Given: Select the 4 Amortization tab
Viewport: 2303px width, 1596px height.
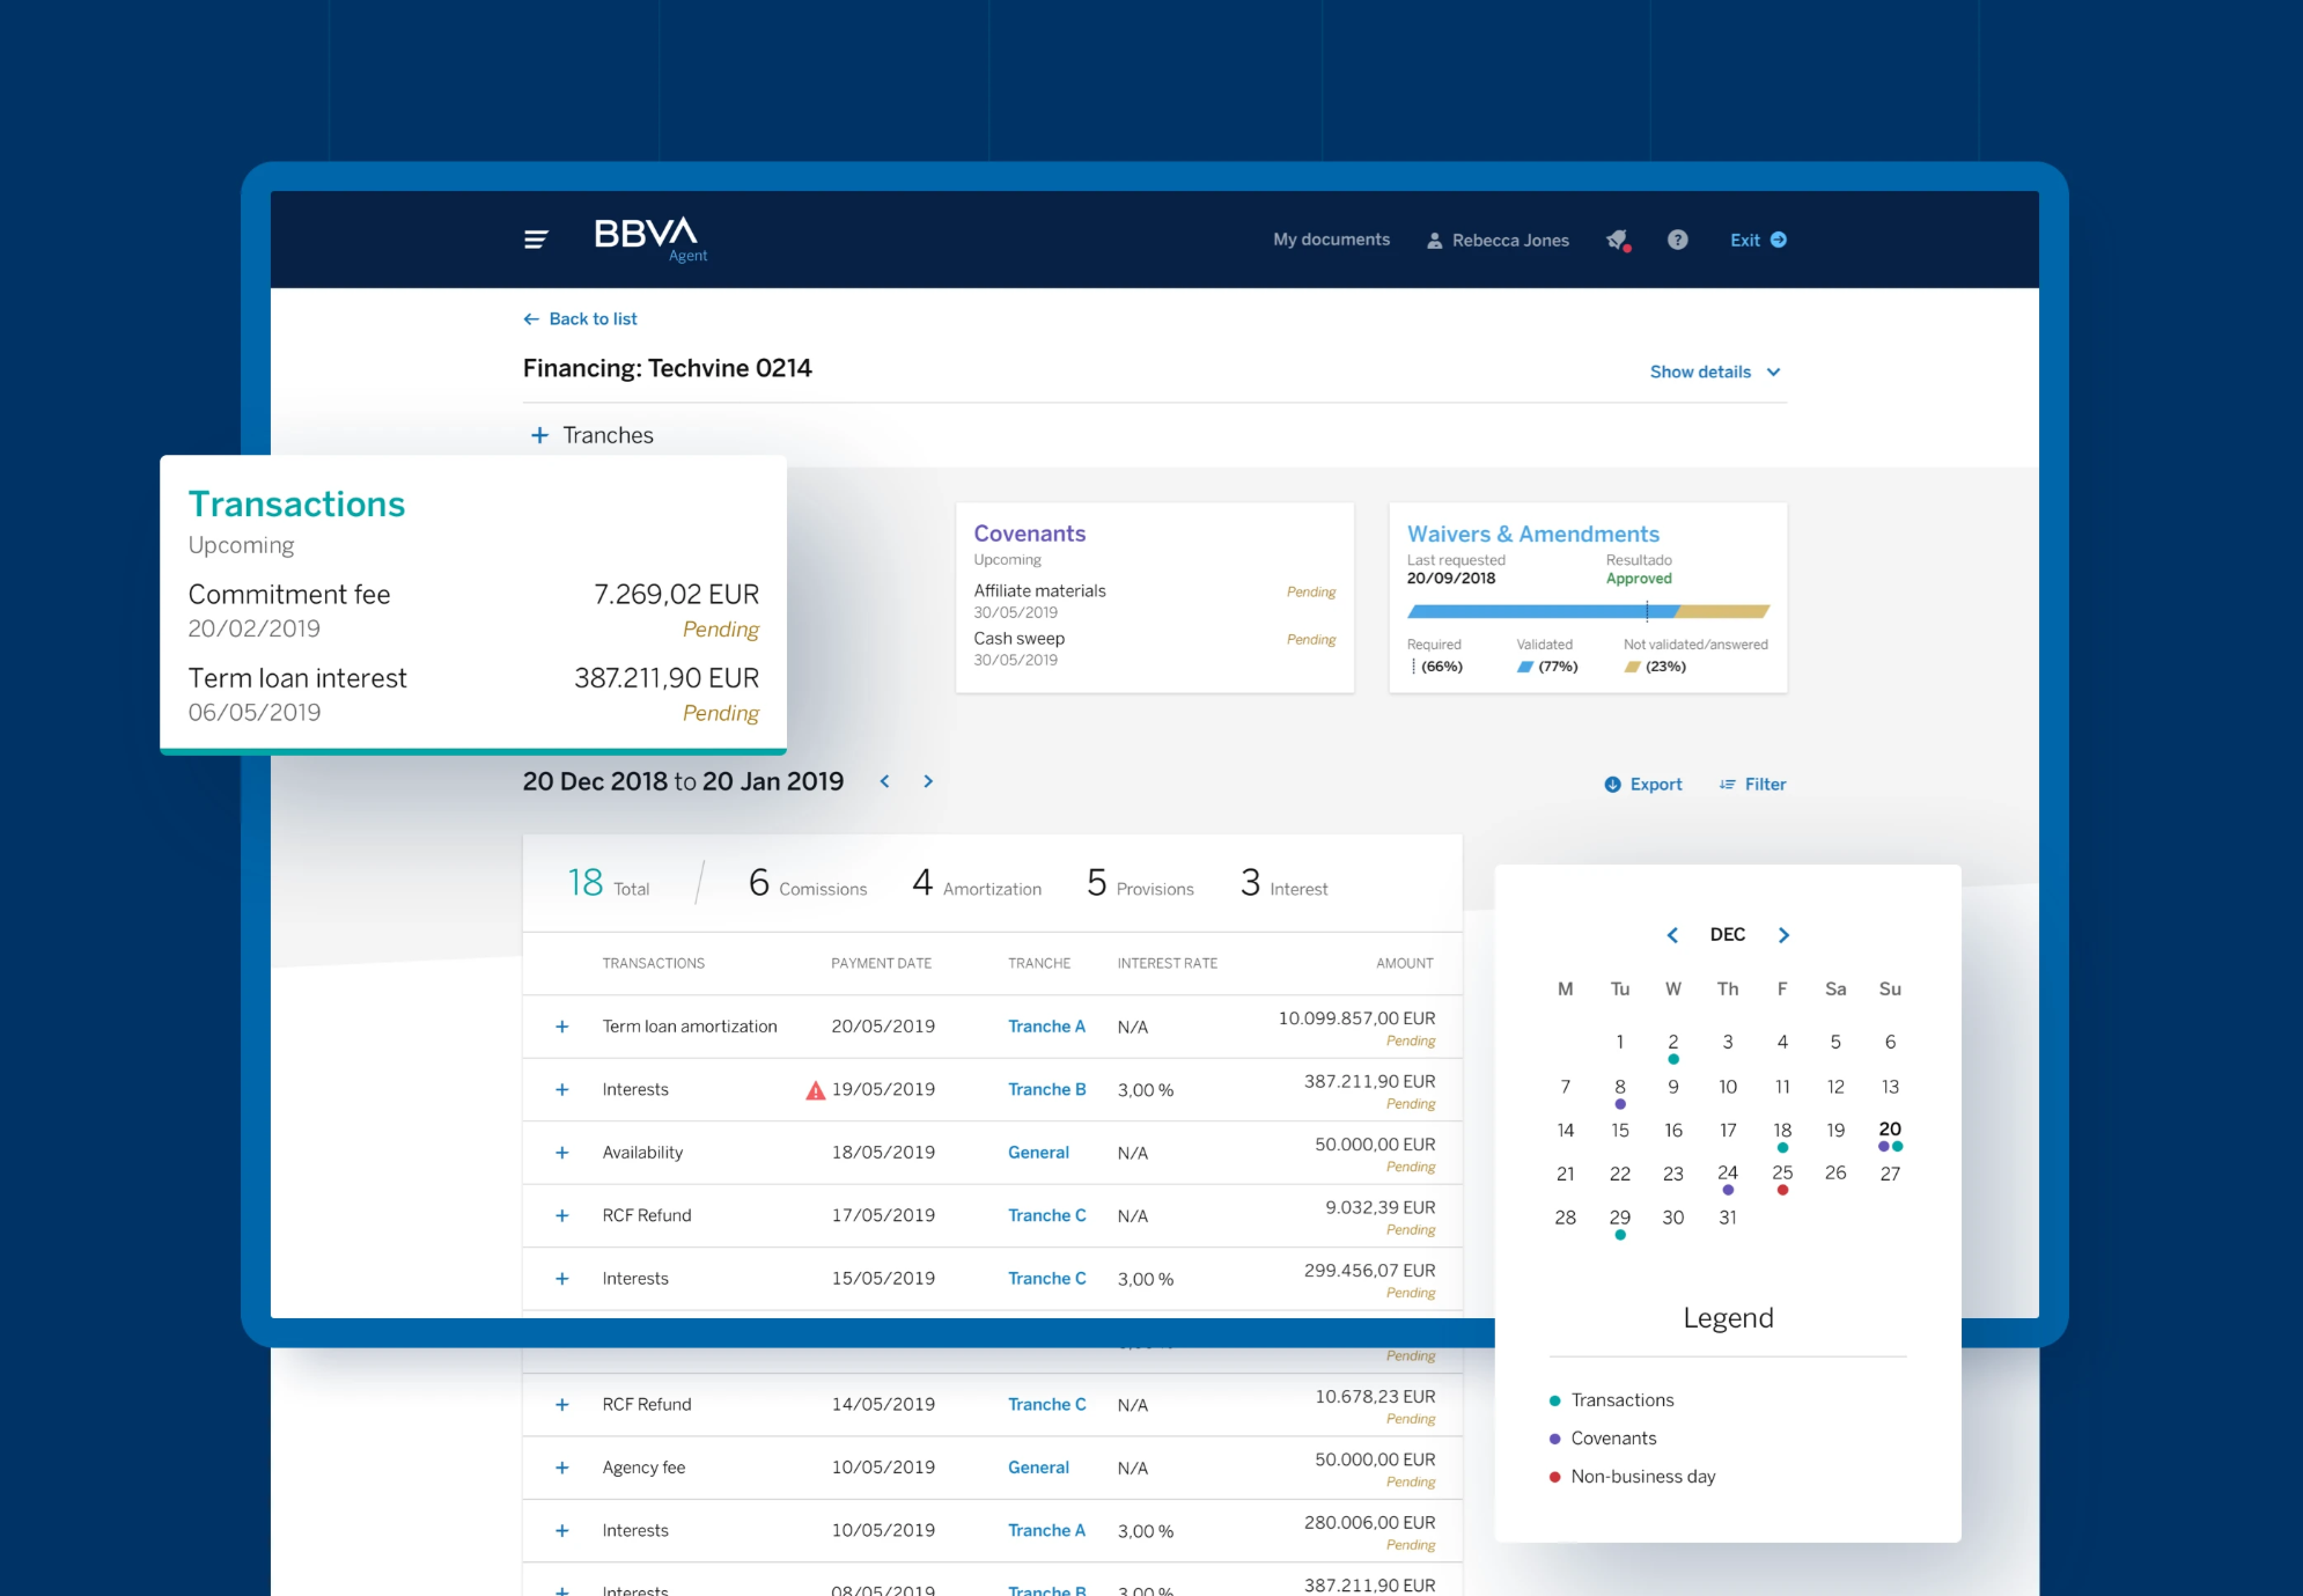Looking at the screenshot, I should [976, 883].
